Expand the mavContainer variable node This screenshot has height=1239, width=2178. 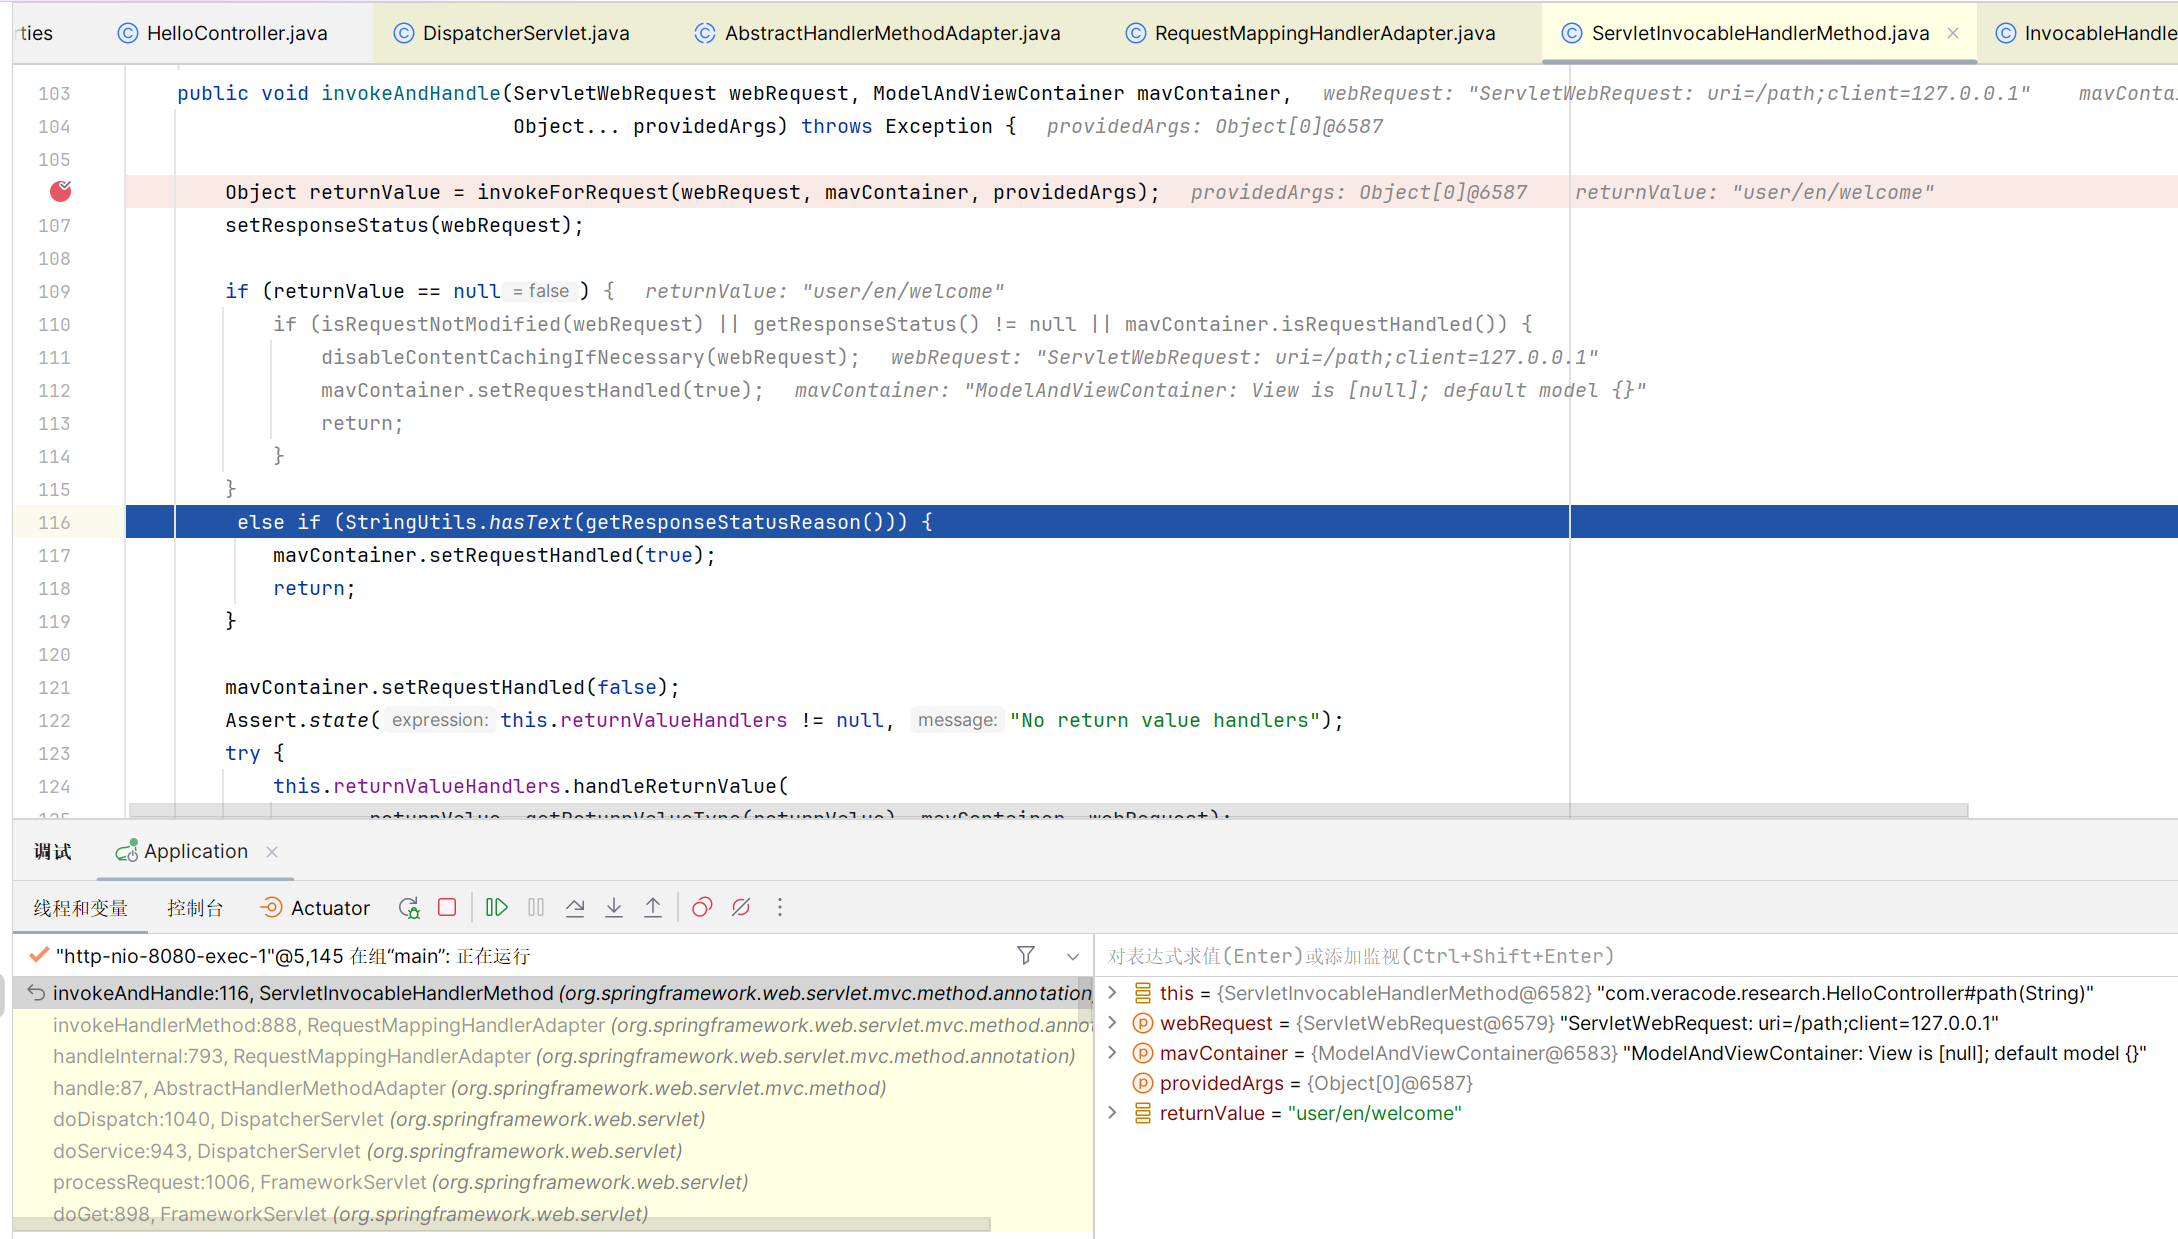(x=1112, y=1053)
